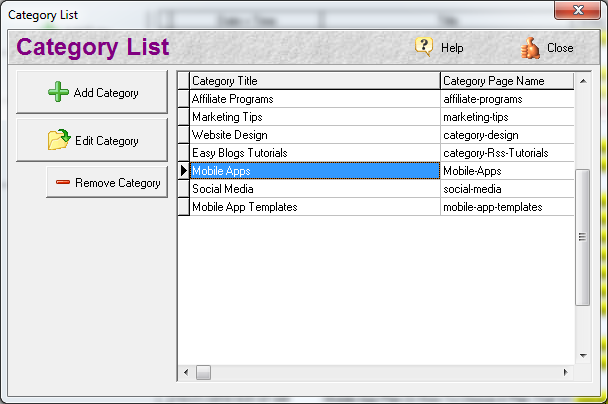The image size is (608, 404).
Task: Select the Mobile App Templates category
Action: [315, 207]
